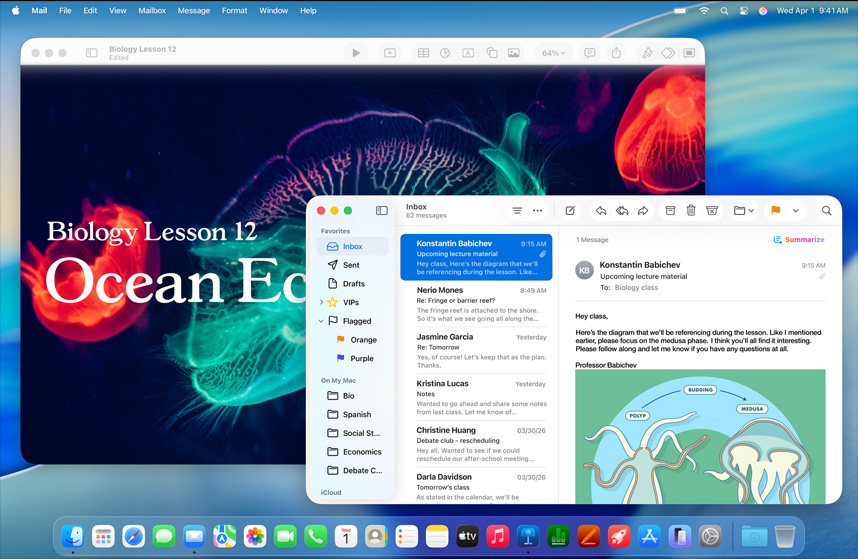Toggle the Keynote Format inspector
Screen dimensions: 858x559
pyautogui.click(x=647, y=53)
